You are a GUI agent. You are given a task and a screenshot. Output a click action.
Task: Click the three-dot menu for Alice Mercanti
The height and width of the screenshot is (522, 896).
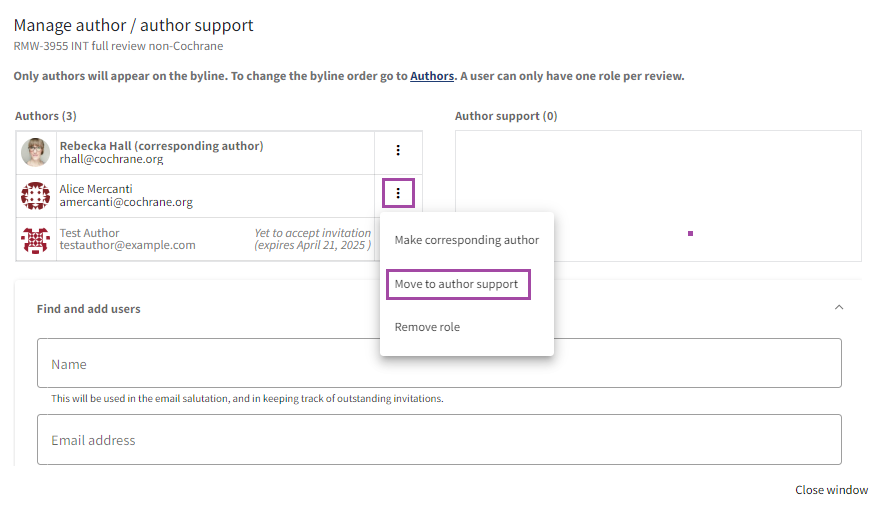pyautogui.click(x=398, y=193)
